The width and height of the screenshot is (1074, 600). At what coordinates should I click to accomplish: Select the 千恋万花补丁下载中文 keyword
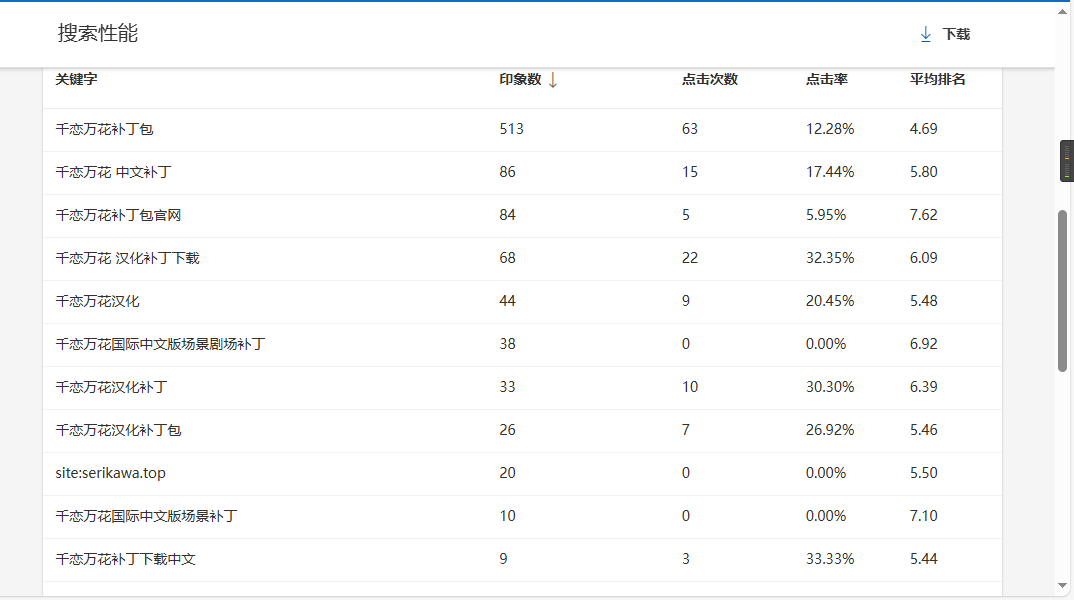tap(125, 559)
